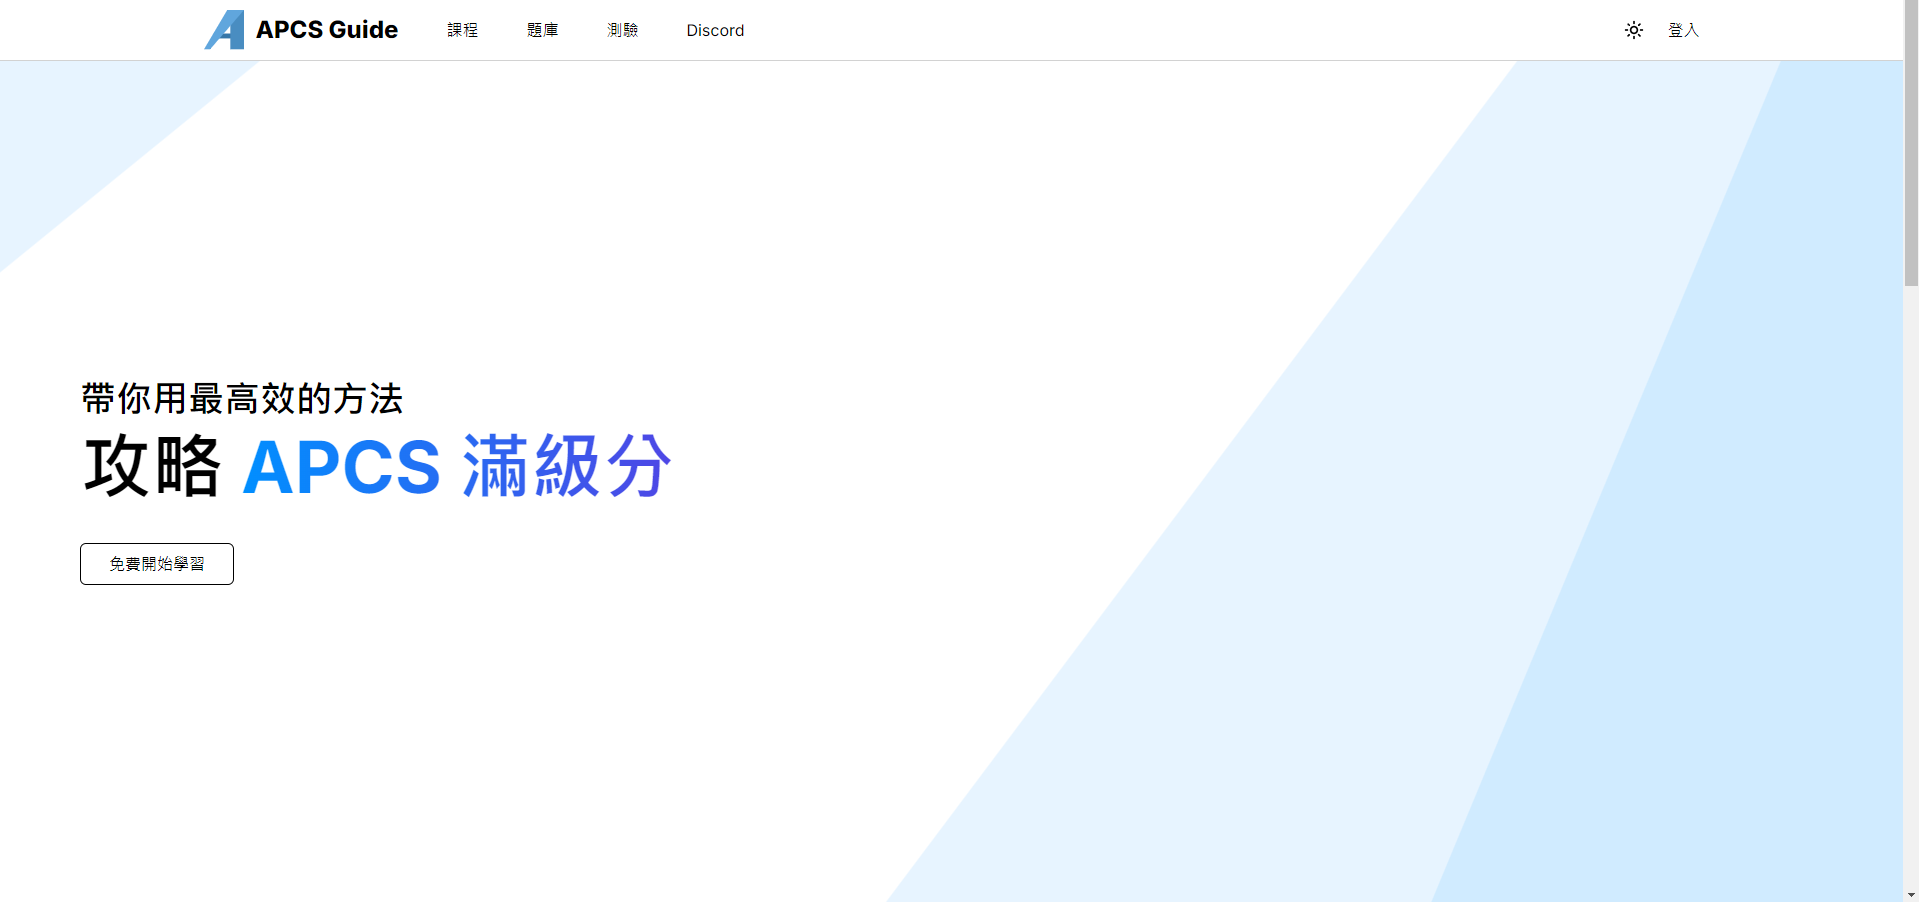Go to the 測驗 page

622,30
